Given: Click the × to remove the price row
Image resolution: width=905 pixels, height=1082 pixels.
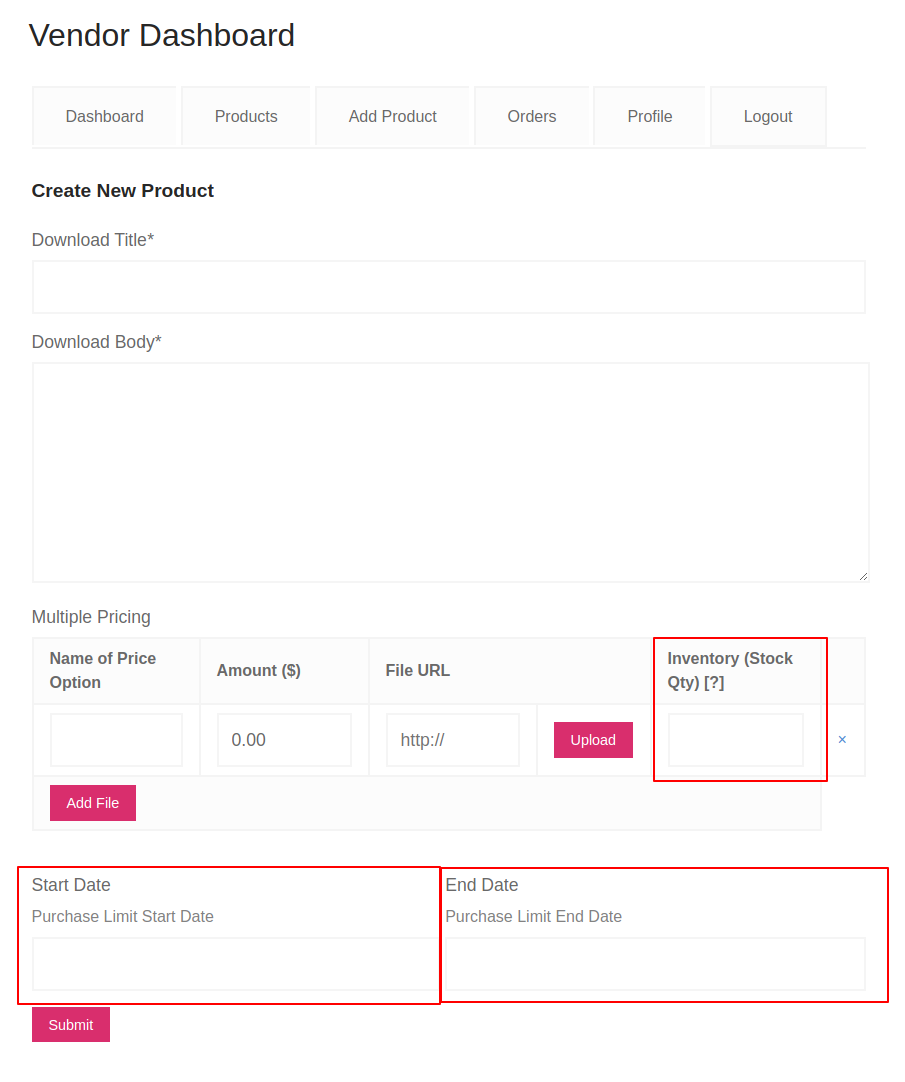Looking at the screenshot, I should [x=842, y=740].
